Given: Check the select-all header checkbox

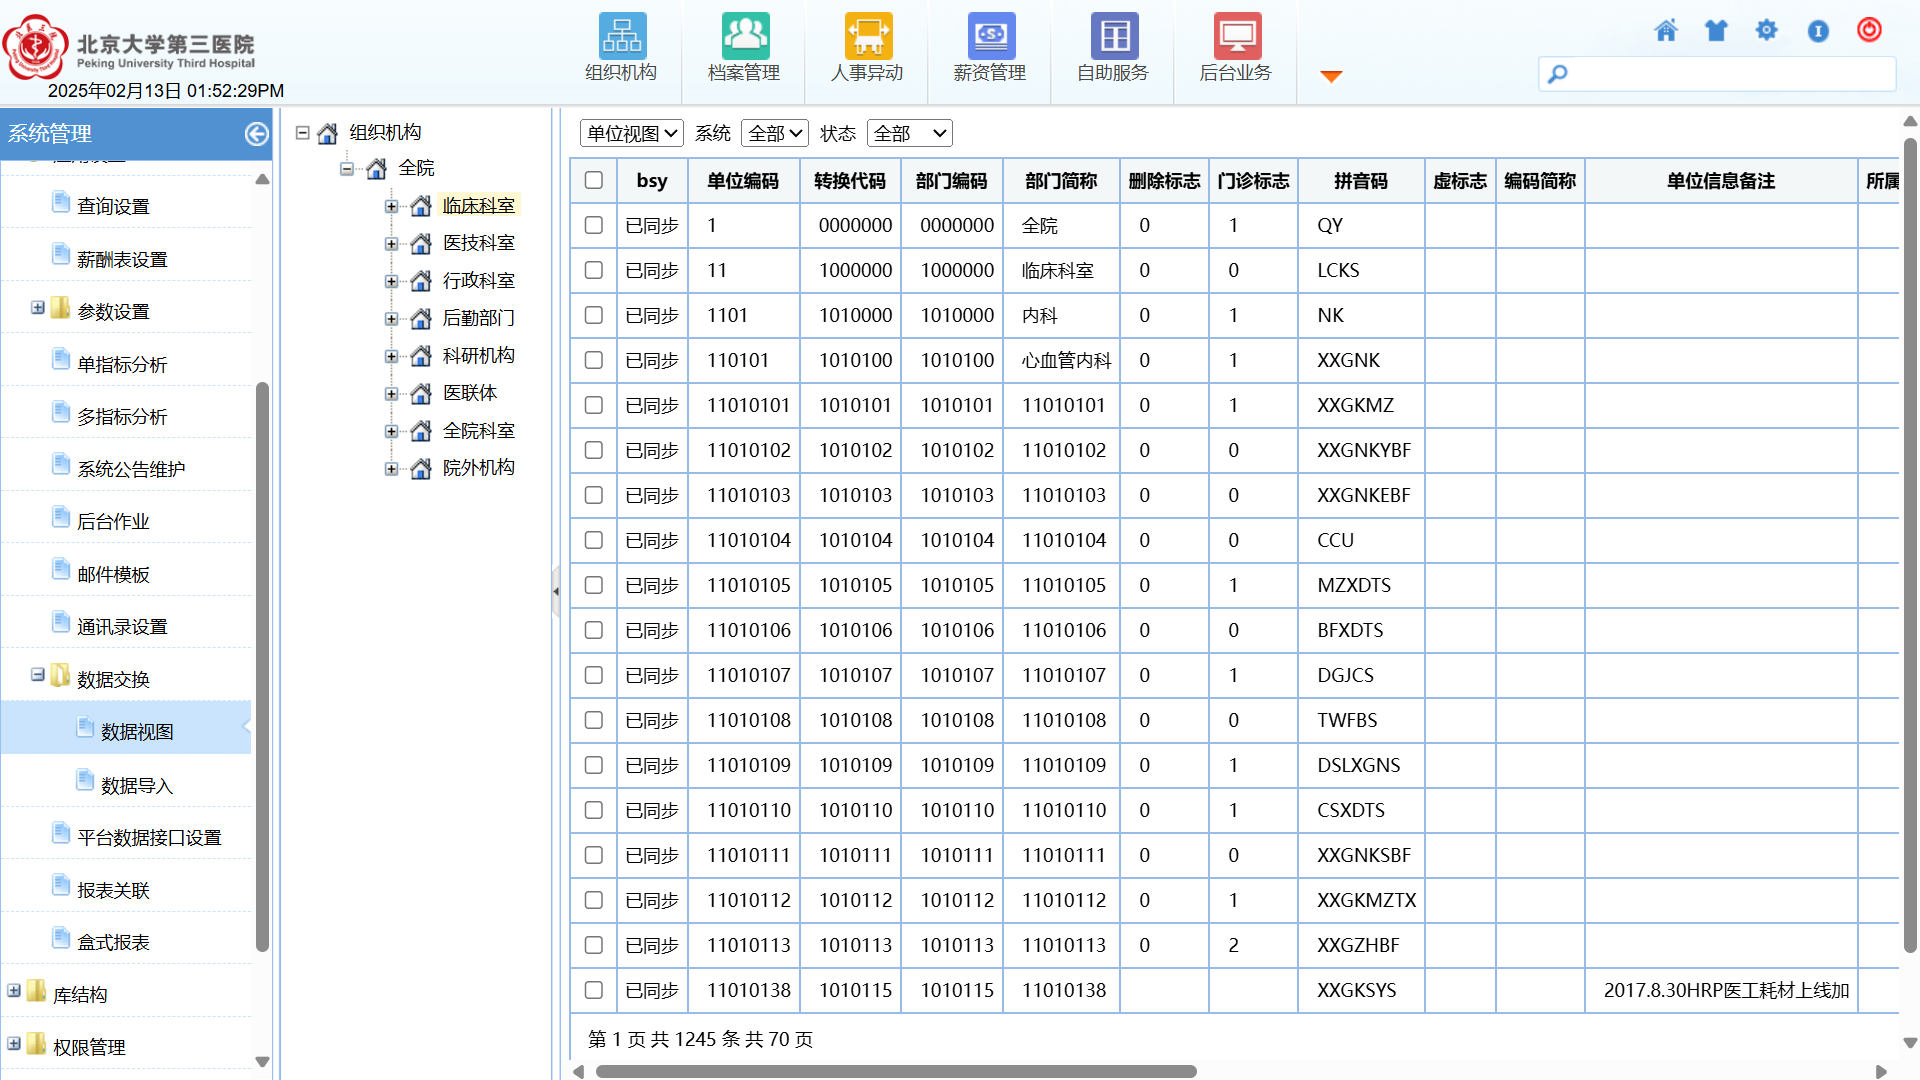Looking at the screenshot, I should pos(594,180).
